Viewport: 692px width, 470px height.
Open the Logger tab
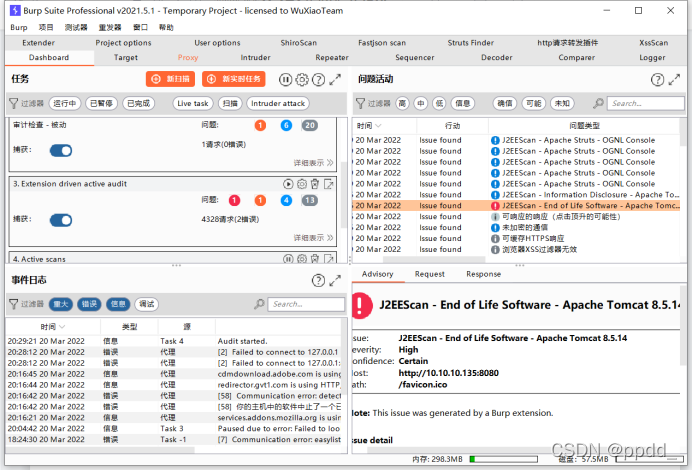[x=652, y=57]
